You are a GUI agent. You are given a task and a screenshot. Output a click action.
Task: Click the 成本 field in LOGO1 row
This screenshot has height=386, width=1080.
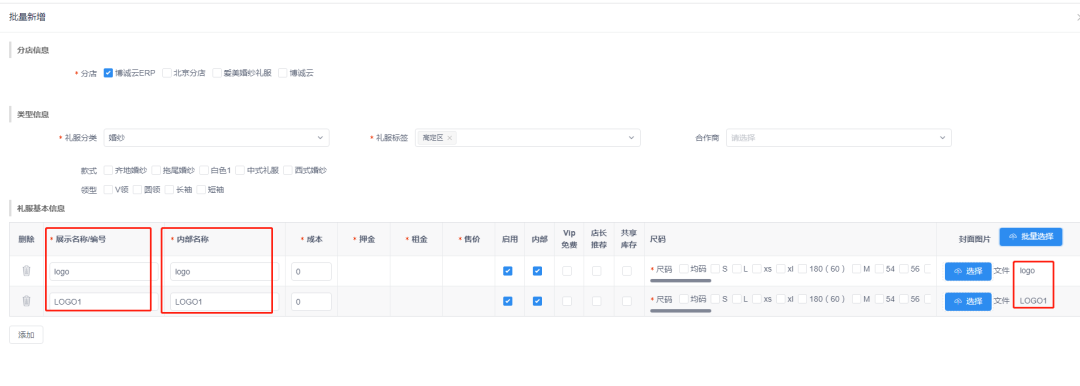(x=311, y=301)
